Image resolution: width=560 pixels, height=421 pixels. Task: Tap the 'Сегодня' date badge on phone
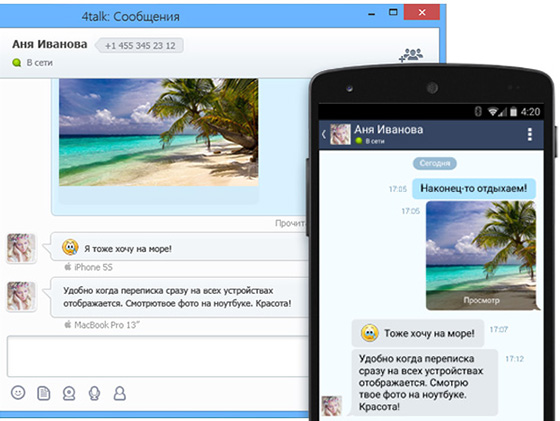point(435,163)
